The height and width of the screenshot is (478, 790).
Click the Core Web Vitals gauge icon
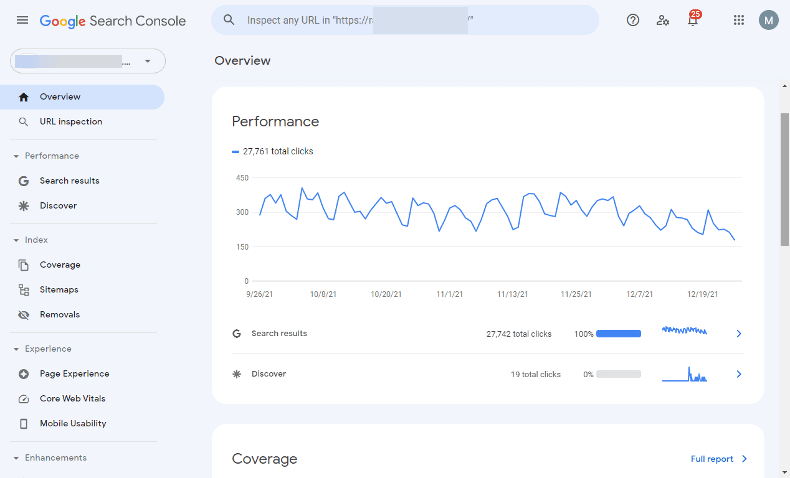coord(23,399)
